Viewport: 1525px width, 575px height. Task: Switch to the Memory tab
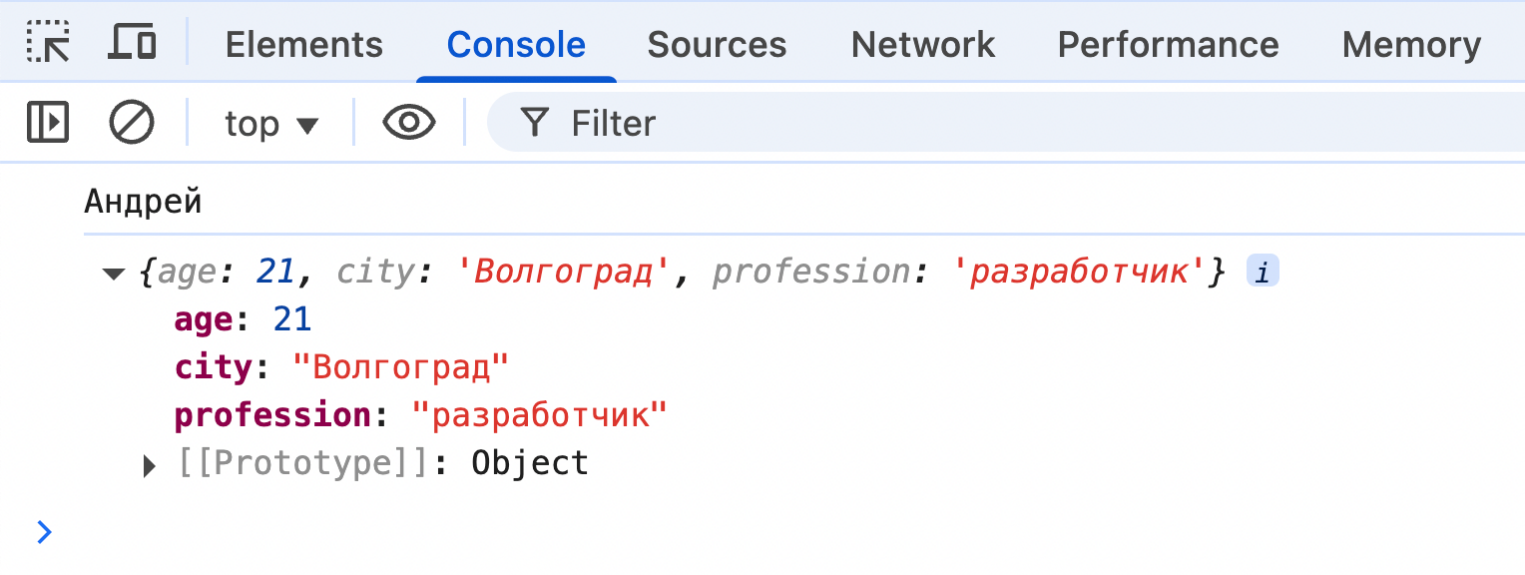tap(1411, 45)
